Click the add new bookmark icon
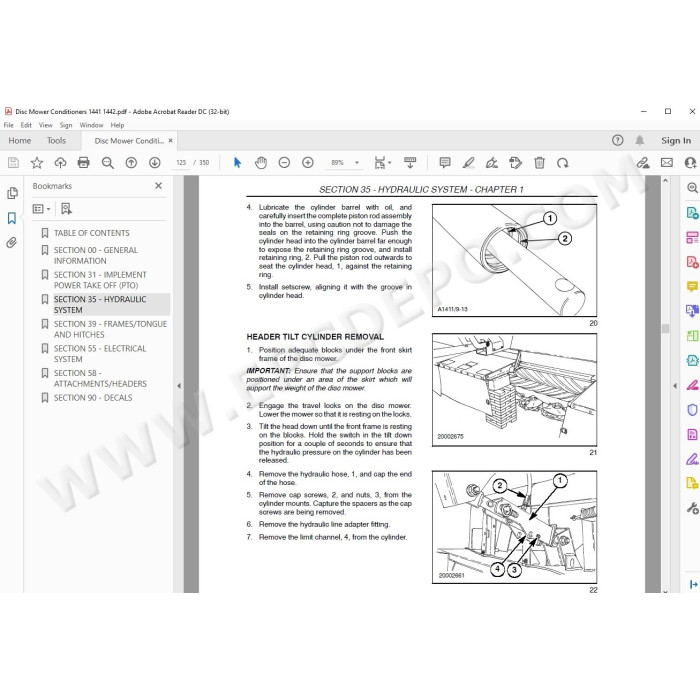The height and width of the screenshot is (700, 700). click(66, 208)
